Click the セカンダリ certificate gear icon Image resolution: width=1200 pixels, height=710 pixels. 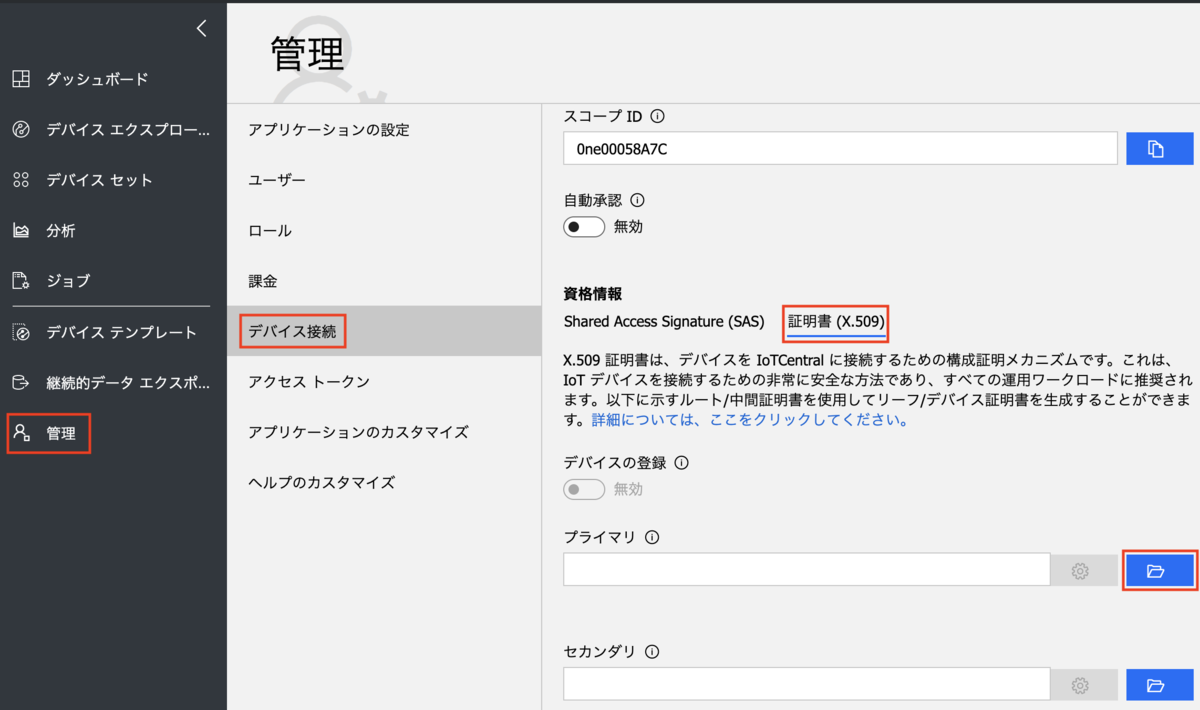(x=1080, y=685)
